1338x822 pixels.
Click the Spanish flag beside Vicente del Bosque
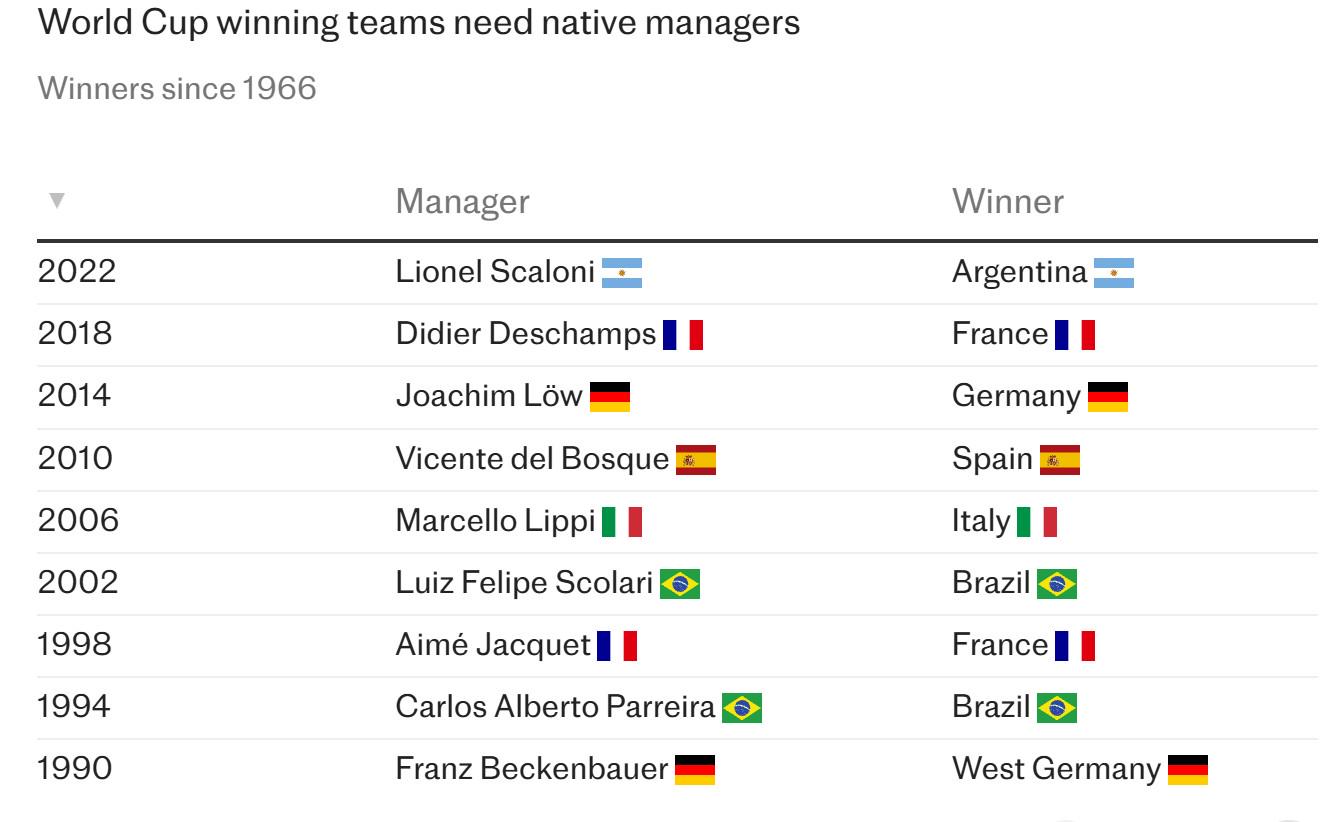click(x=696, y=460)
